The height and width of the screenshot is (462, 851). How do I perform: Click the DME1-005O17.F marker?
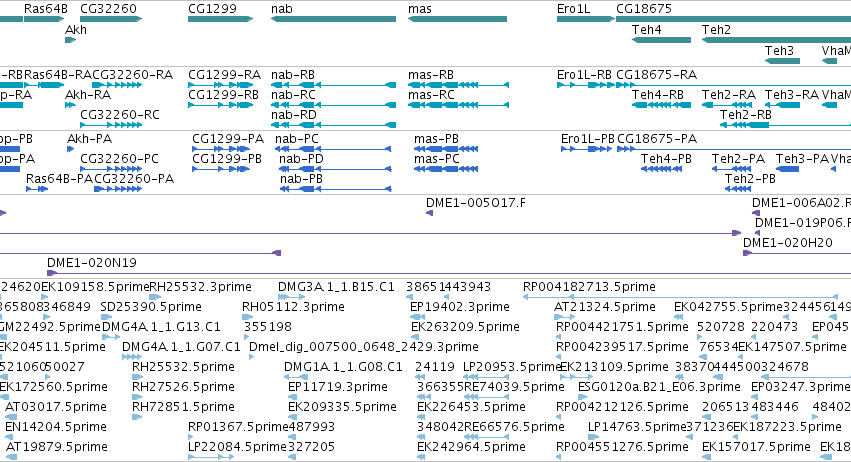point(429,213)
